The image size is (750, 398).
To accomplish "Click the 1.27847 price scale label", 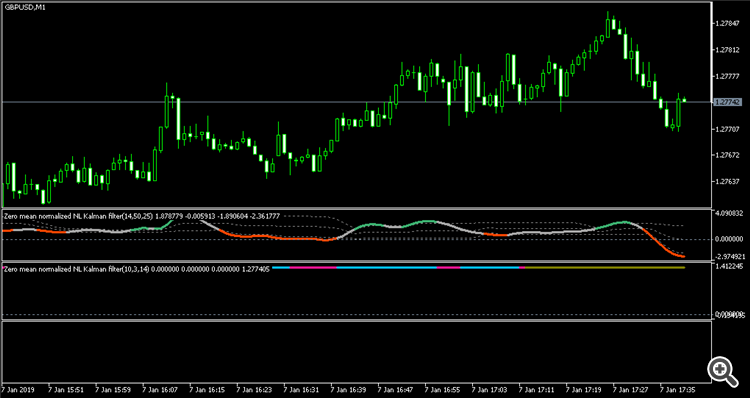I will point(727,23).
